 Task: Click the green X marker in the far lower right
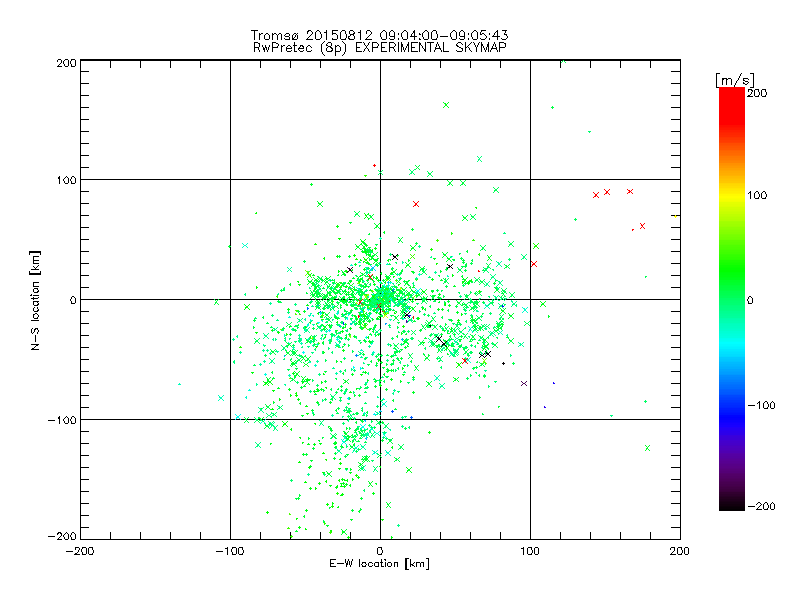[x=647, y=448]
